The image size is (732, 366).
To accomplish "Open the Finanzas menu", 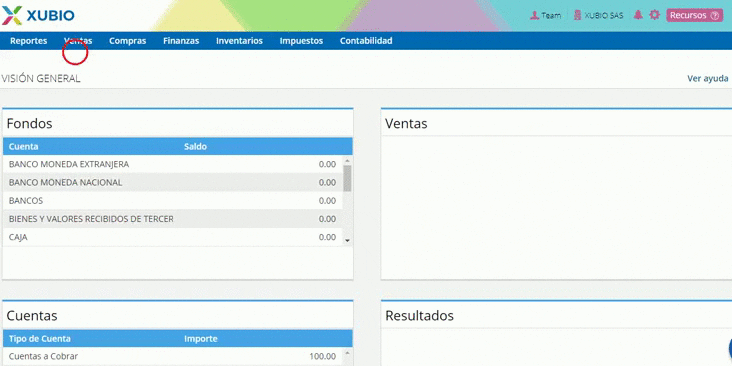I will coord(181,41).
